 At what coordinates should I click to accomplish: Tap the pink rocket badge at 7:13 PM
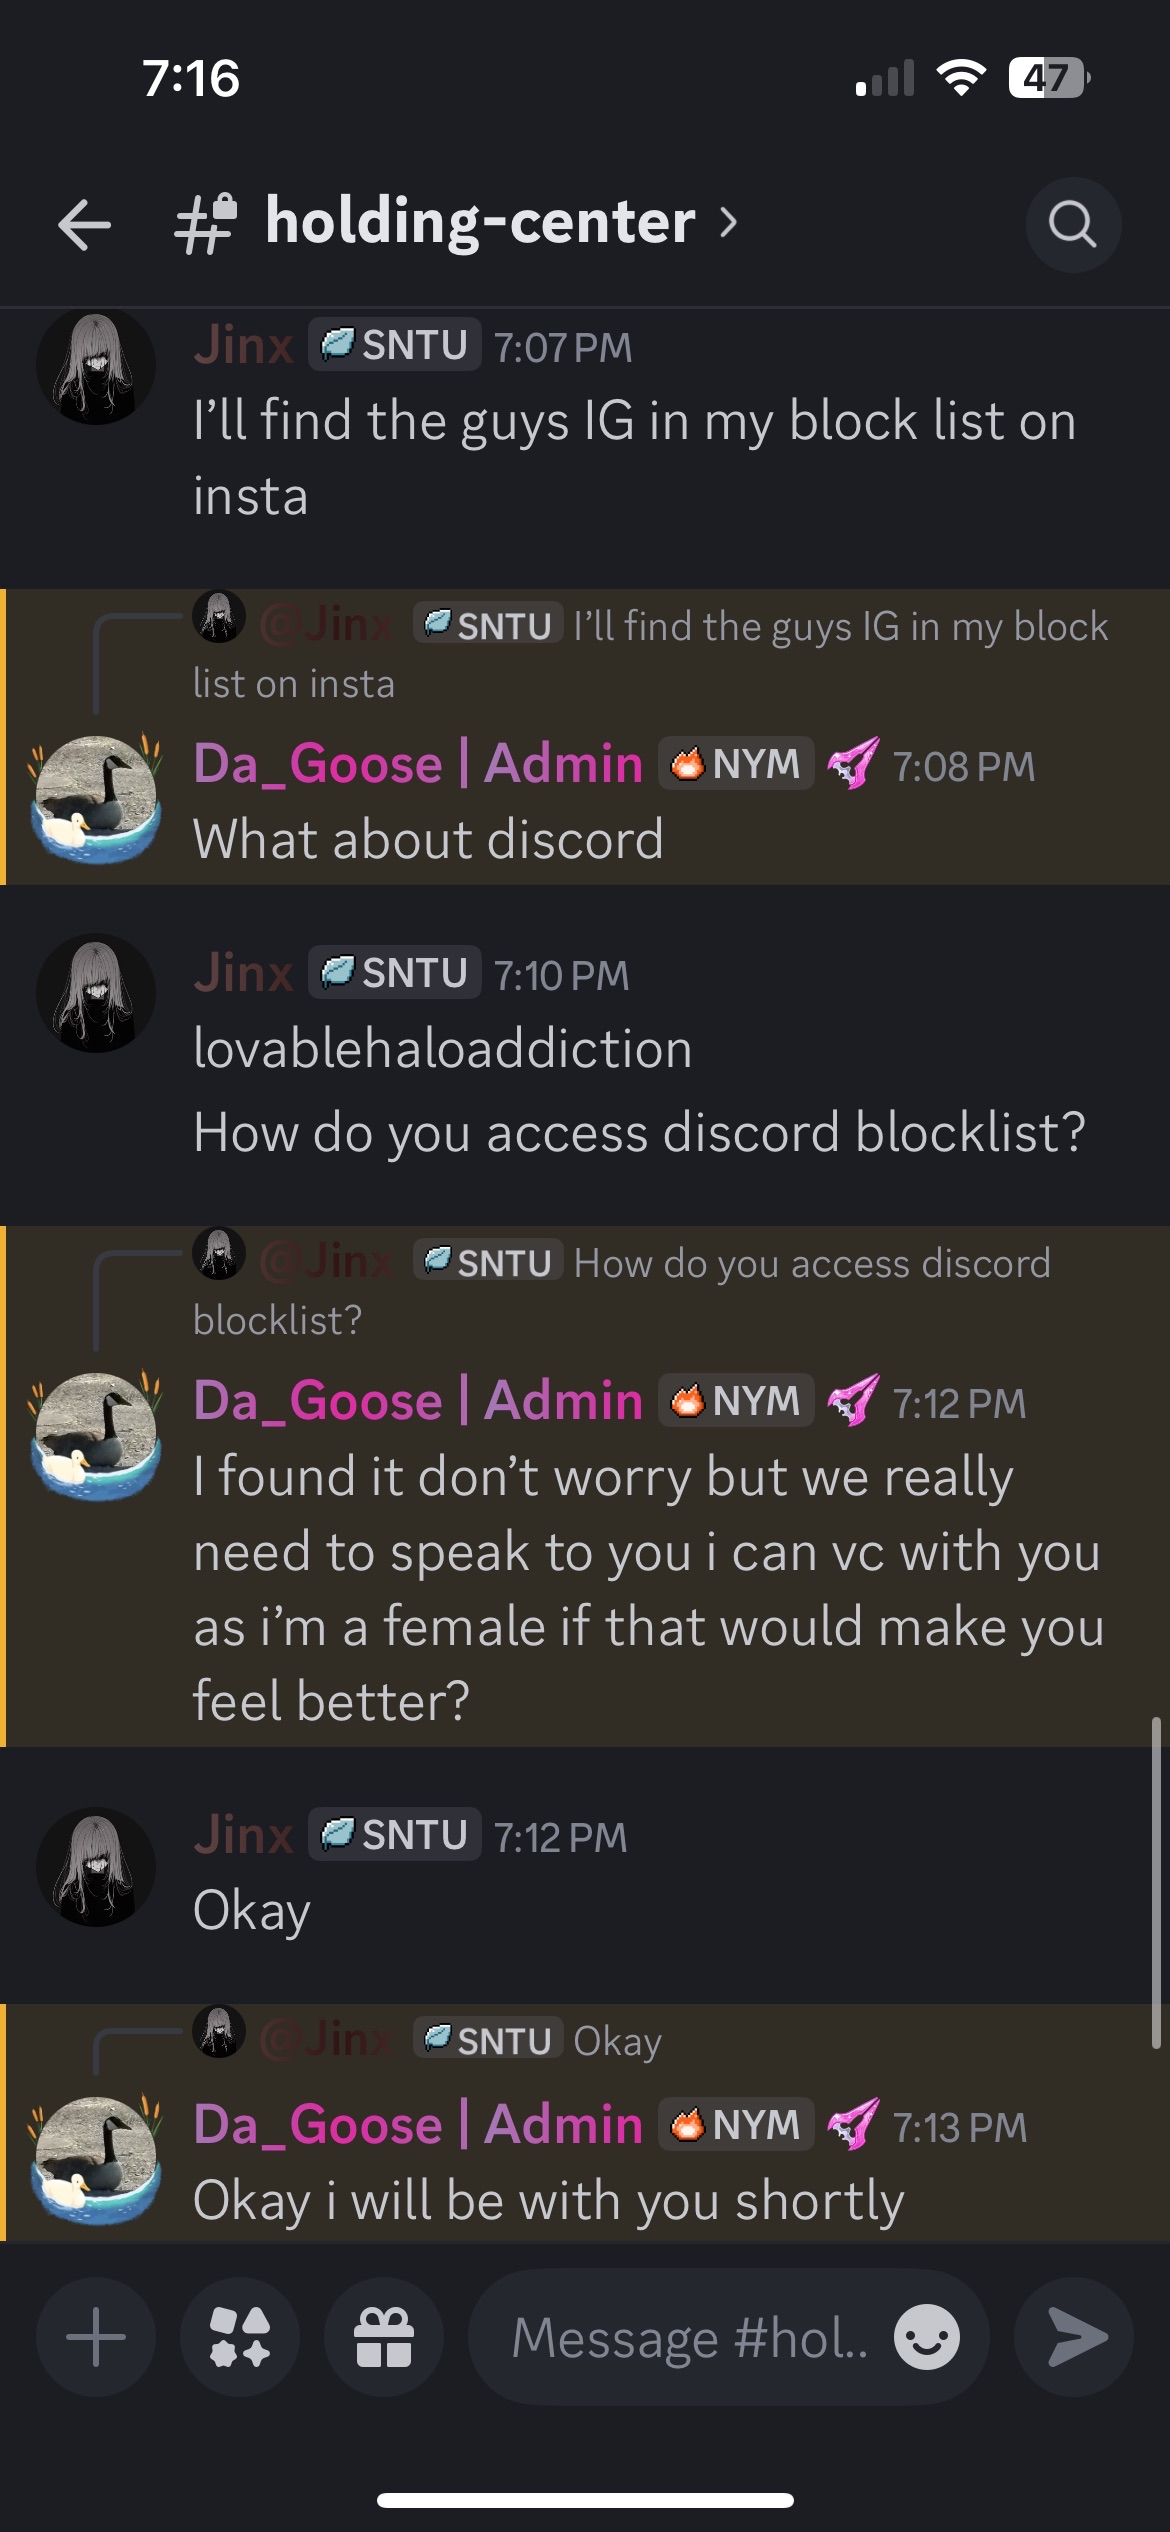[x=853, y=2125]
